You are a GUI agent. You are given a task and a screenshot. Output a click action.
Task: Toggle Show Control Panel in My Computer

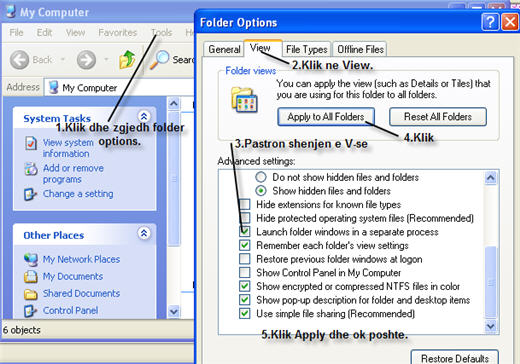[245, 273]
